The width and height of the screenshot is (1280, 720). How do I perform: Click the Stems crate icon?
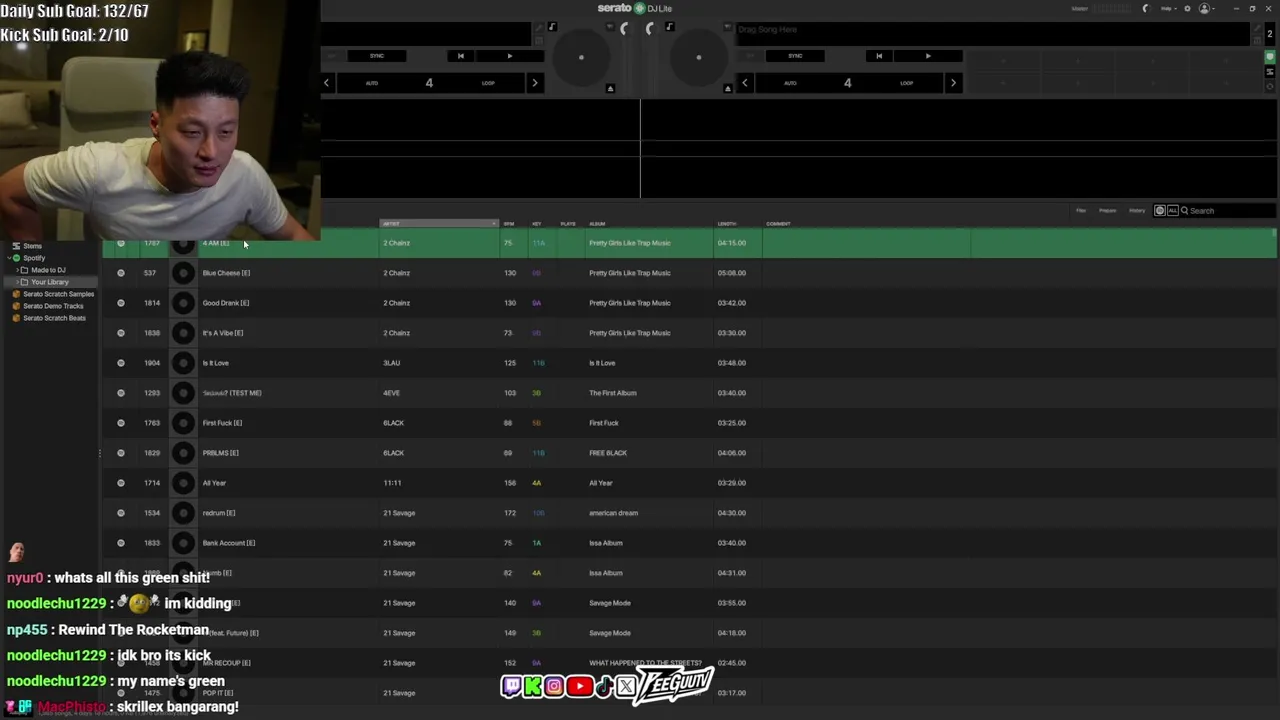16,246
